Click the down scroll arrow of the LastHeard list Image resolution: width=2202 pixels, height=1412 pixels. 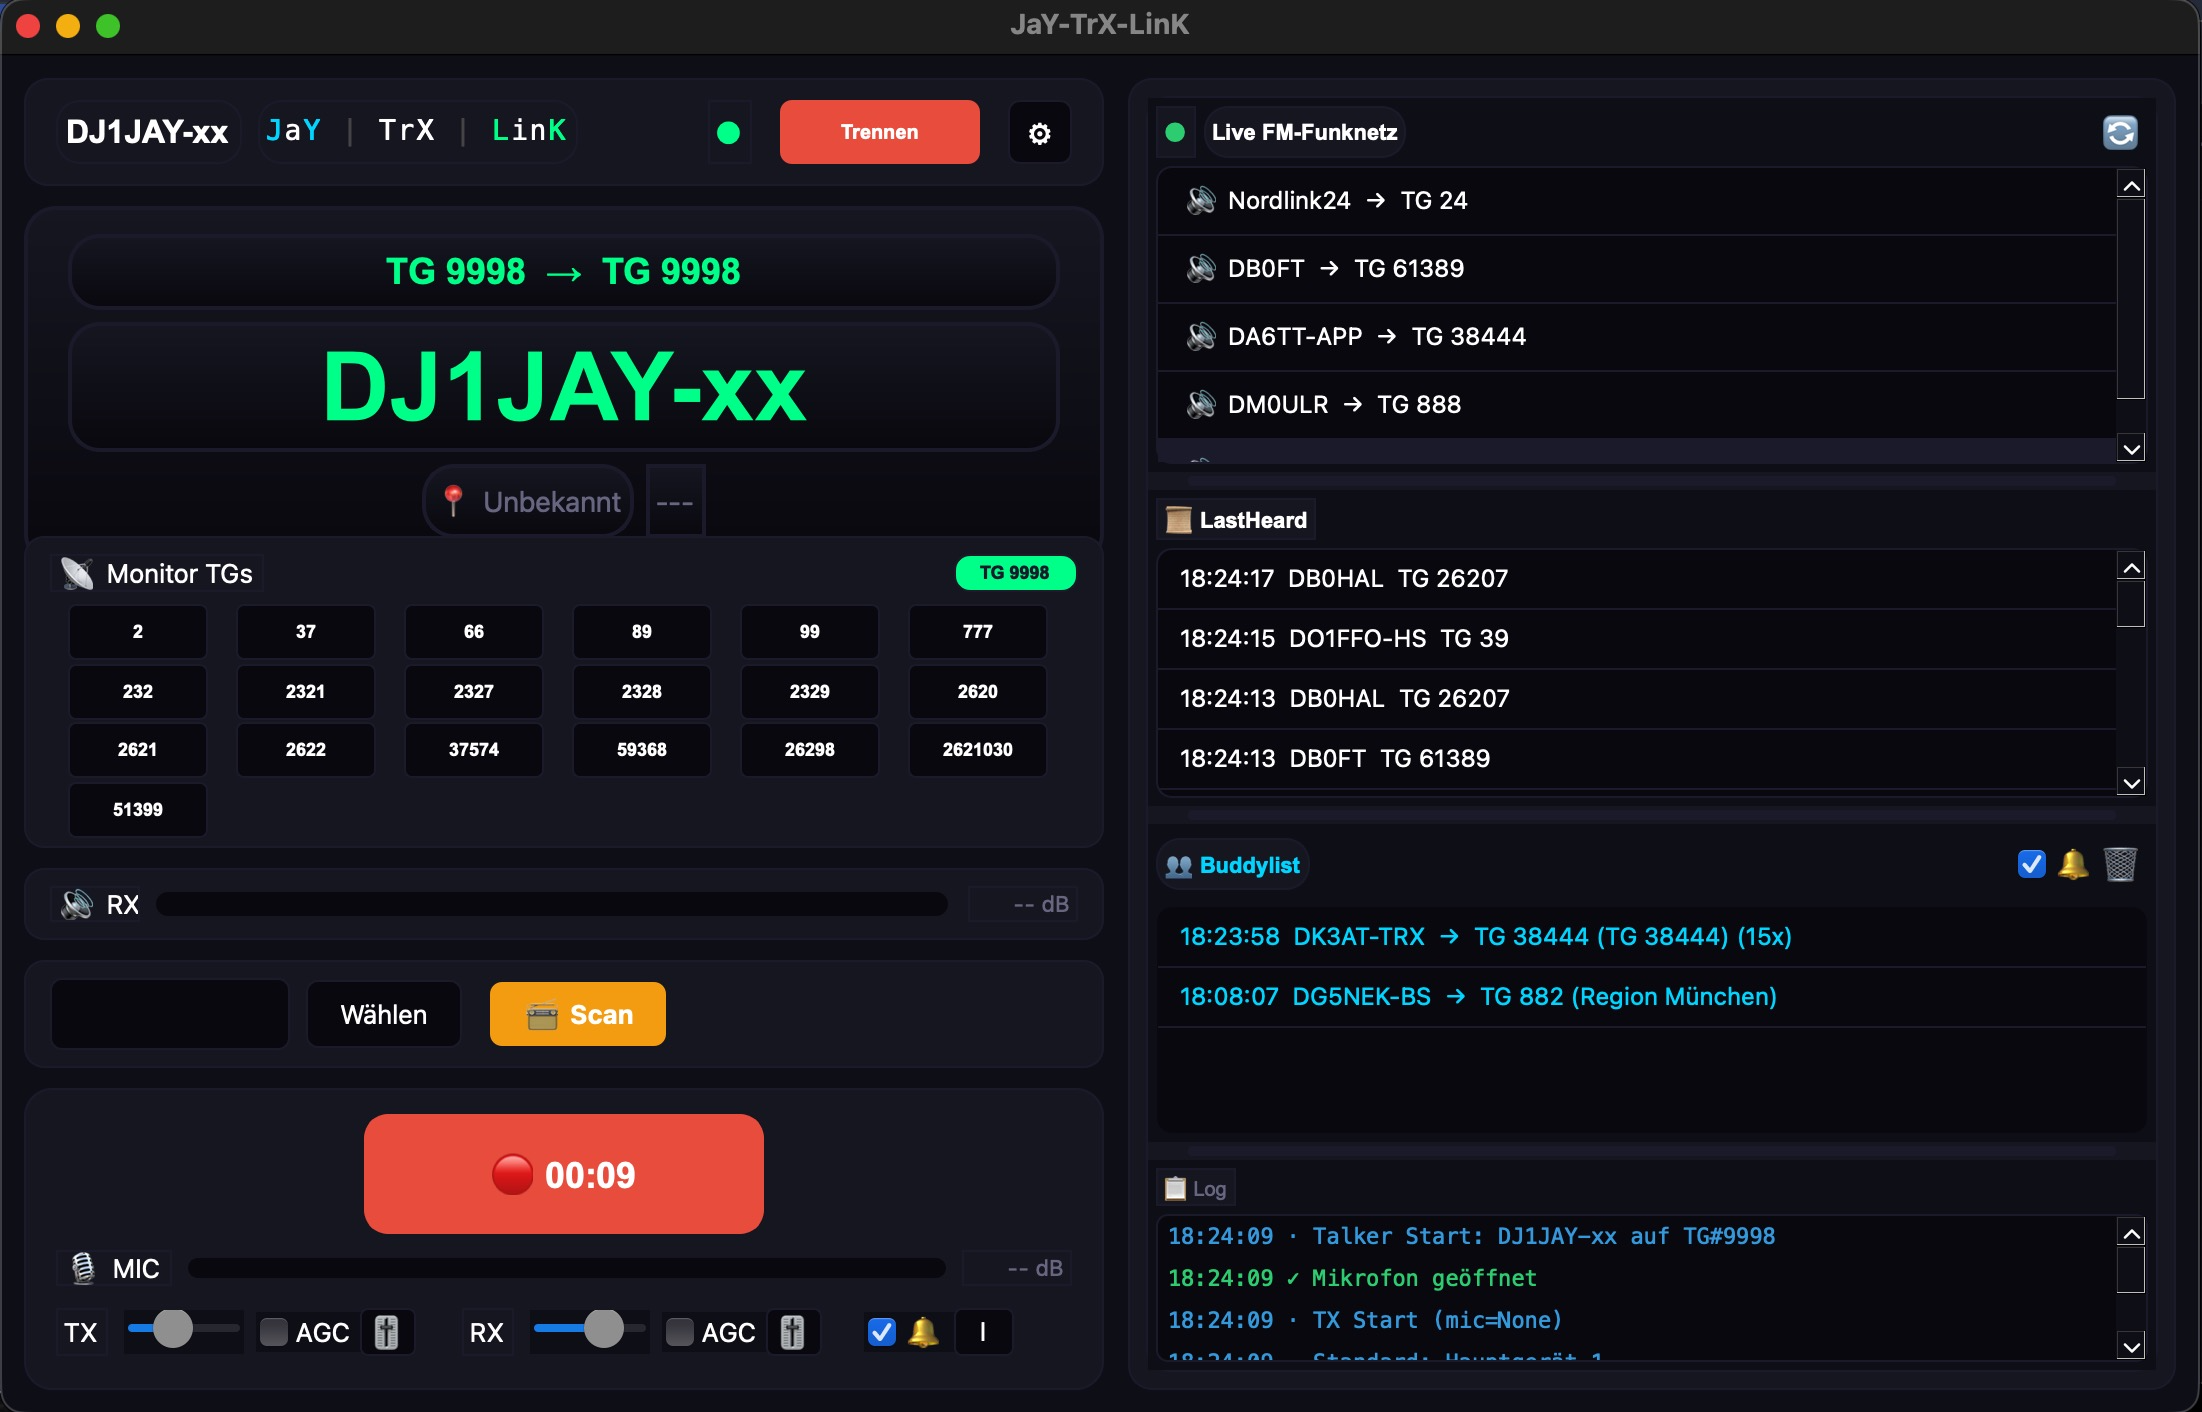click(2133, 783)
